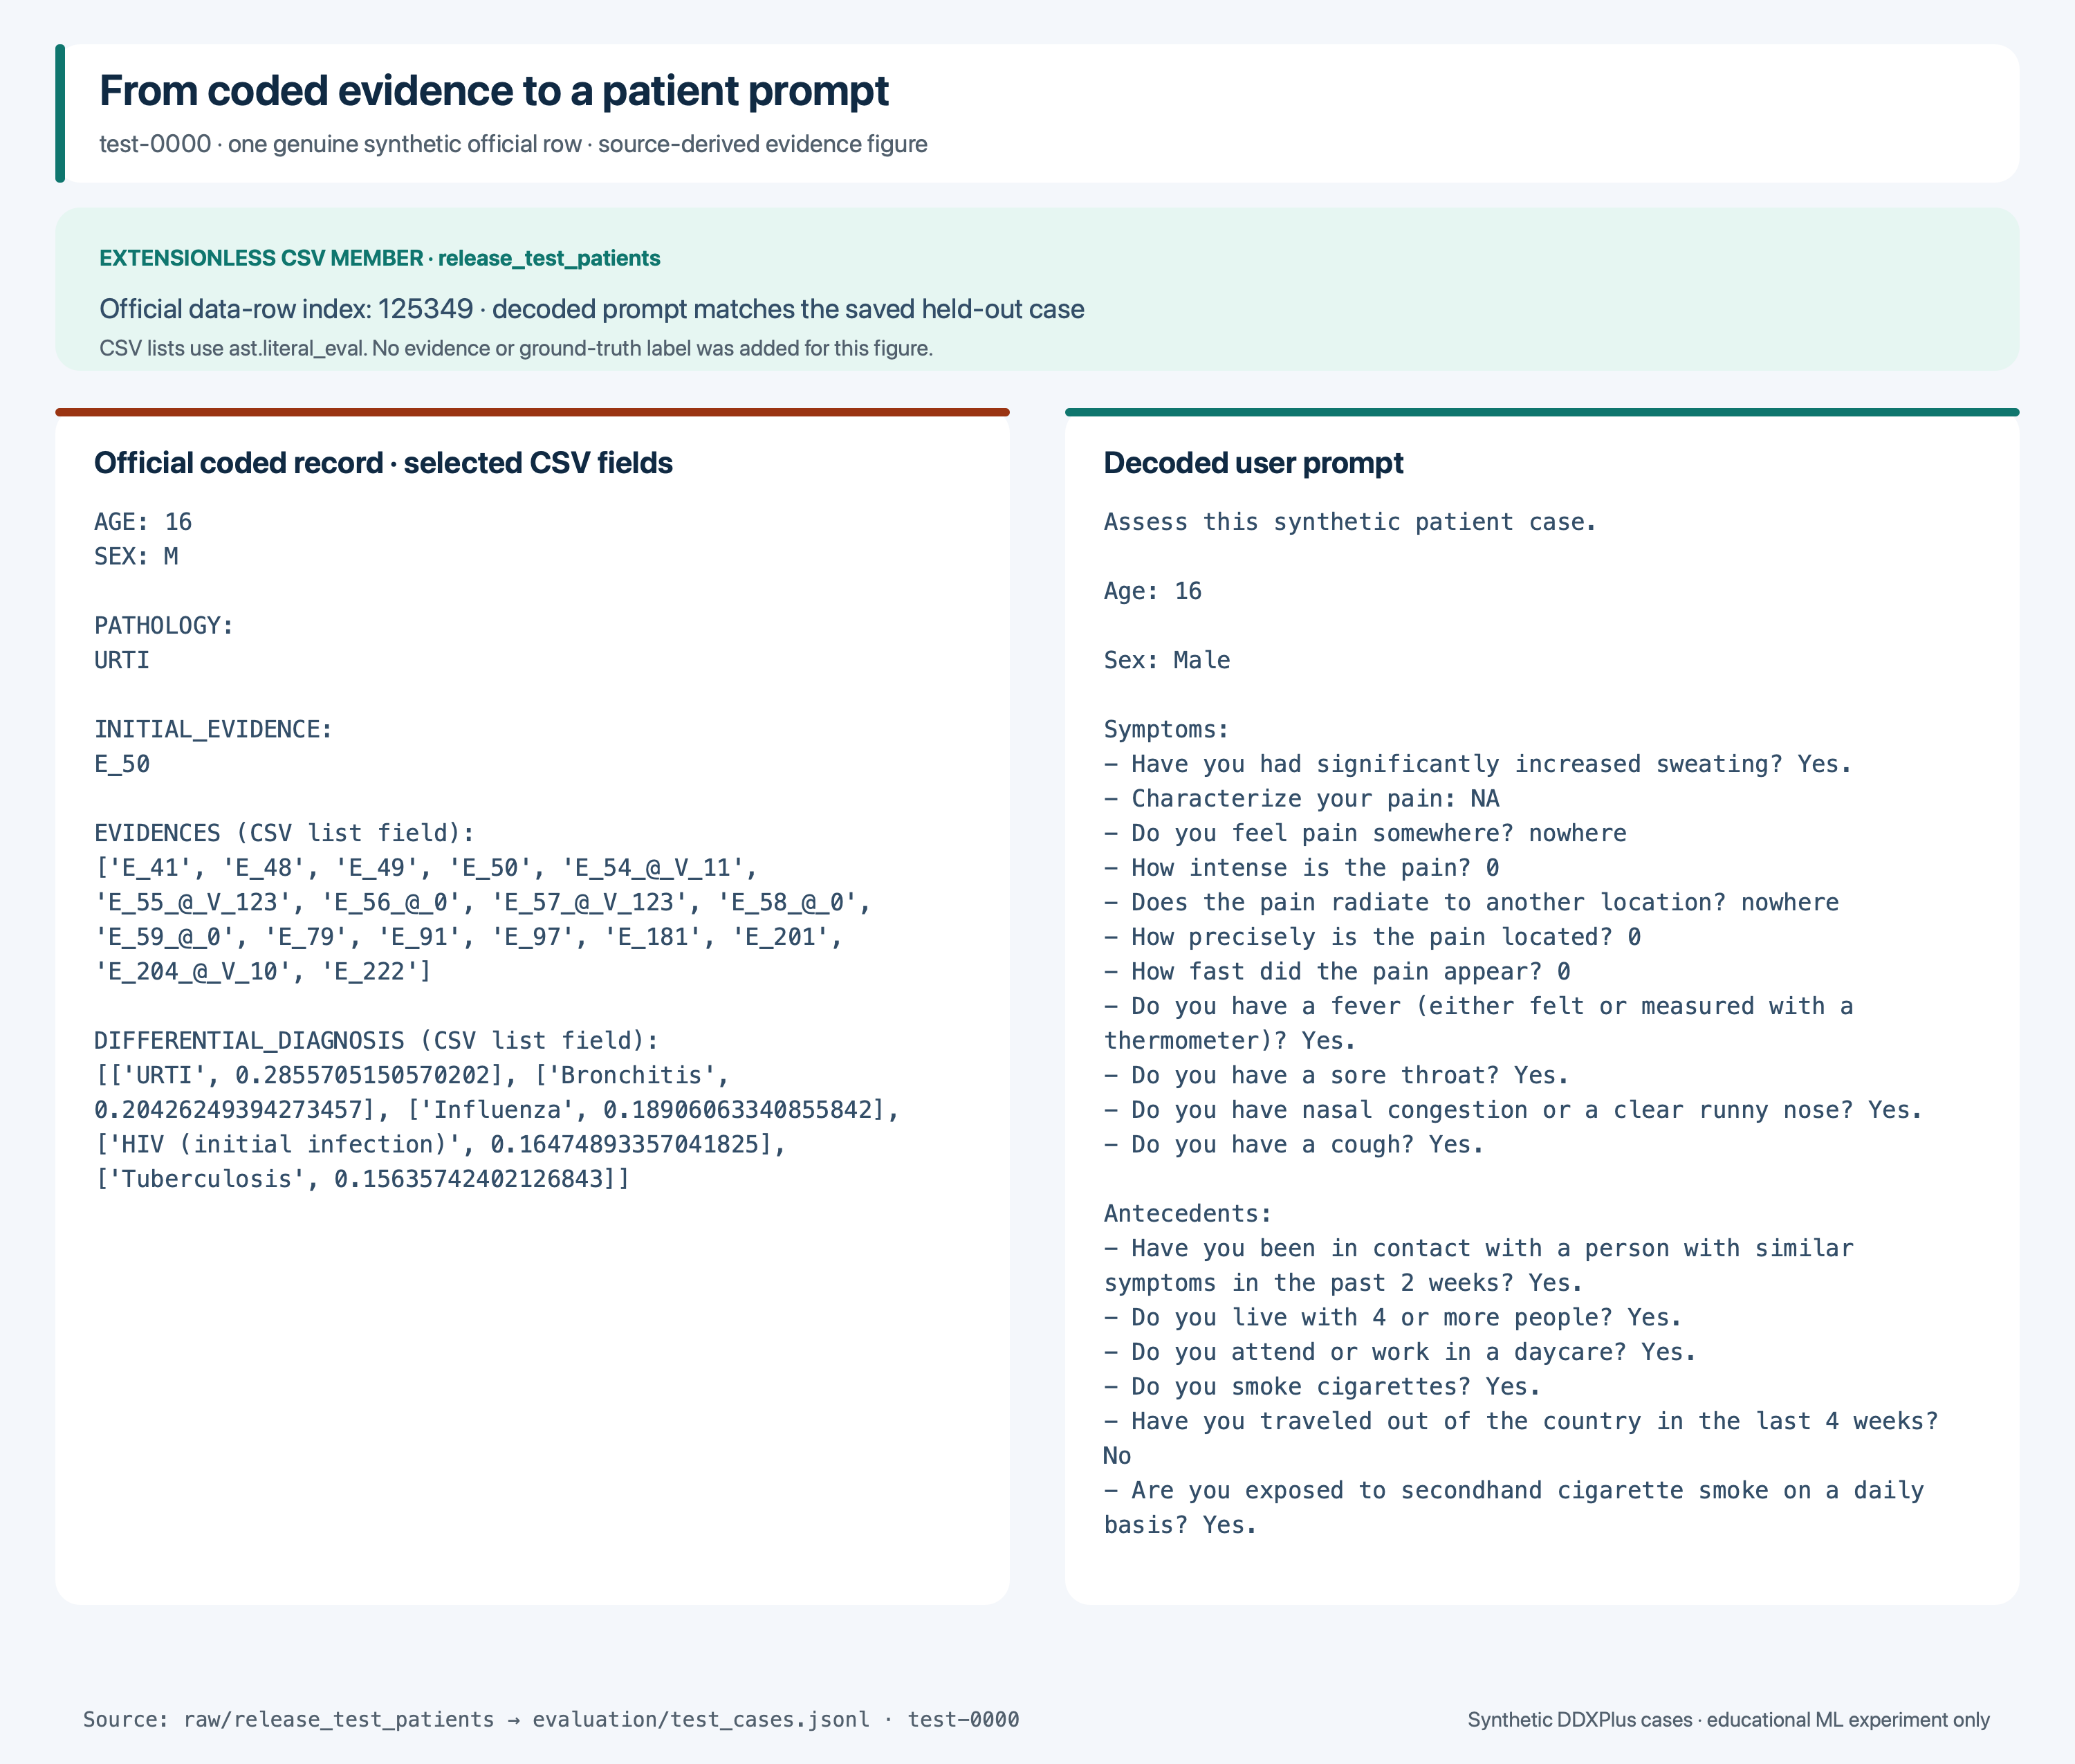The width and height of the screenshot is (2075, 1764).
Task: Click the 'Tuberculosis' differential entry line
Action: click(362, 1180)
